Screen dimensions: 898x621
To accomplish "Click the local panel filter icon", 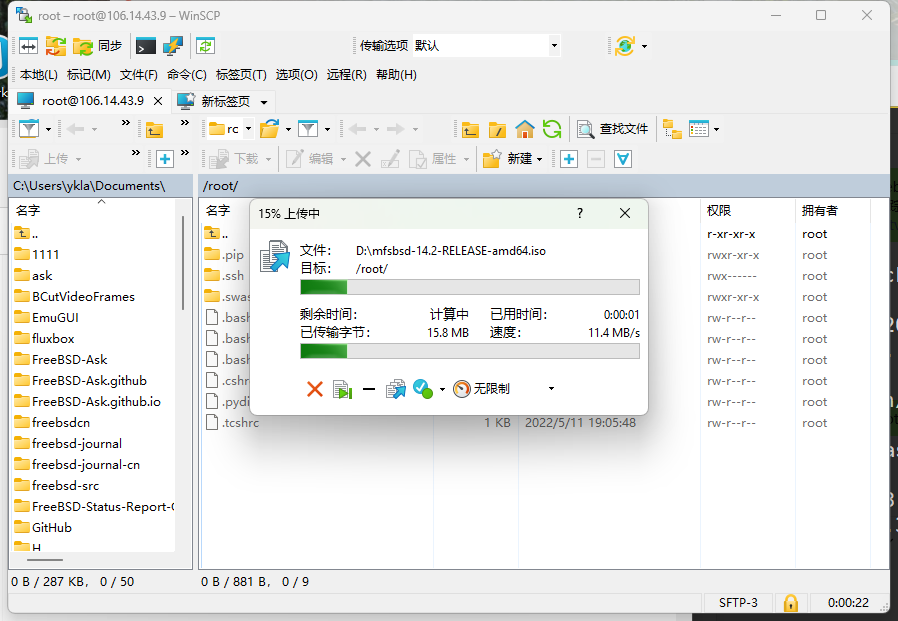I will point(29,129).
